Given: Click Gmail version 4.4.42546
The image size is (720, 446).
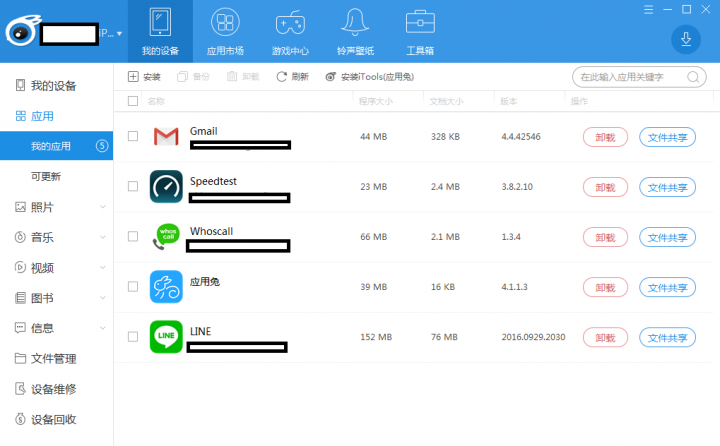Looking at the screenshot, I should [521, 136].
